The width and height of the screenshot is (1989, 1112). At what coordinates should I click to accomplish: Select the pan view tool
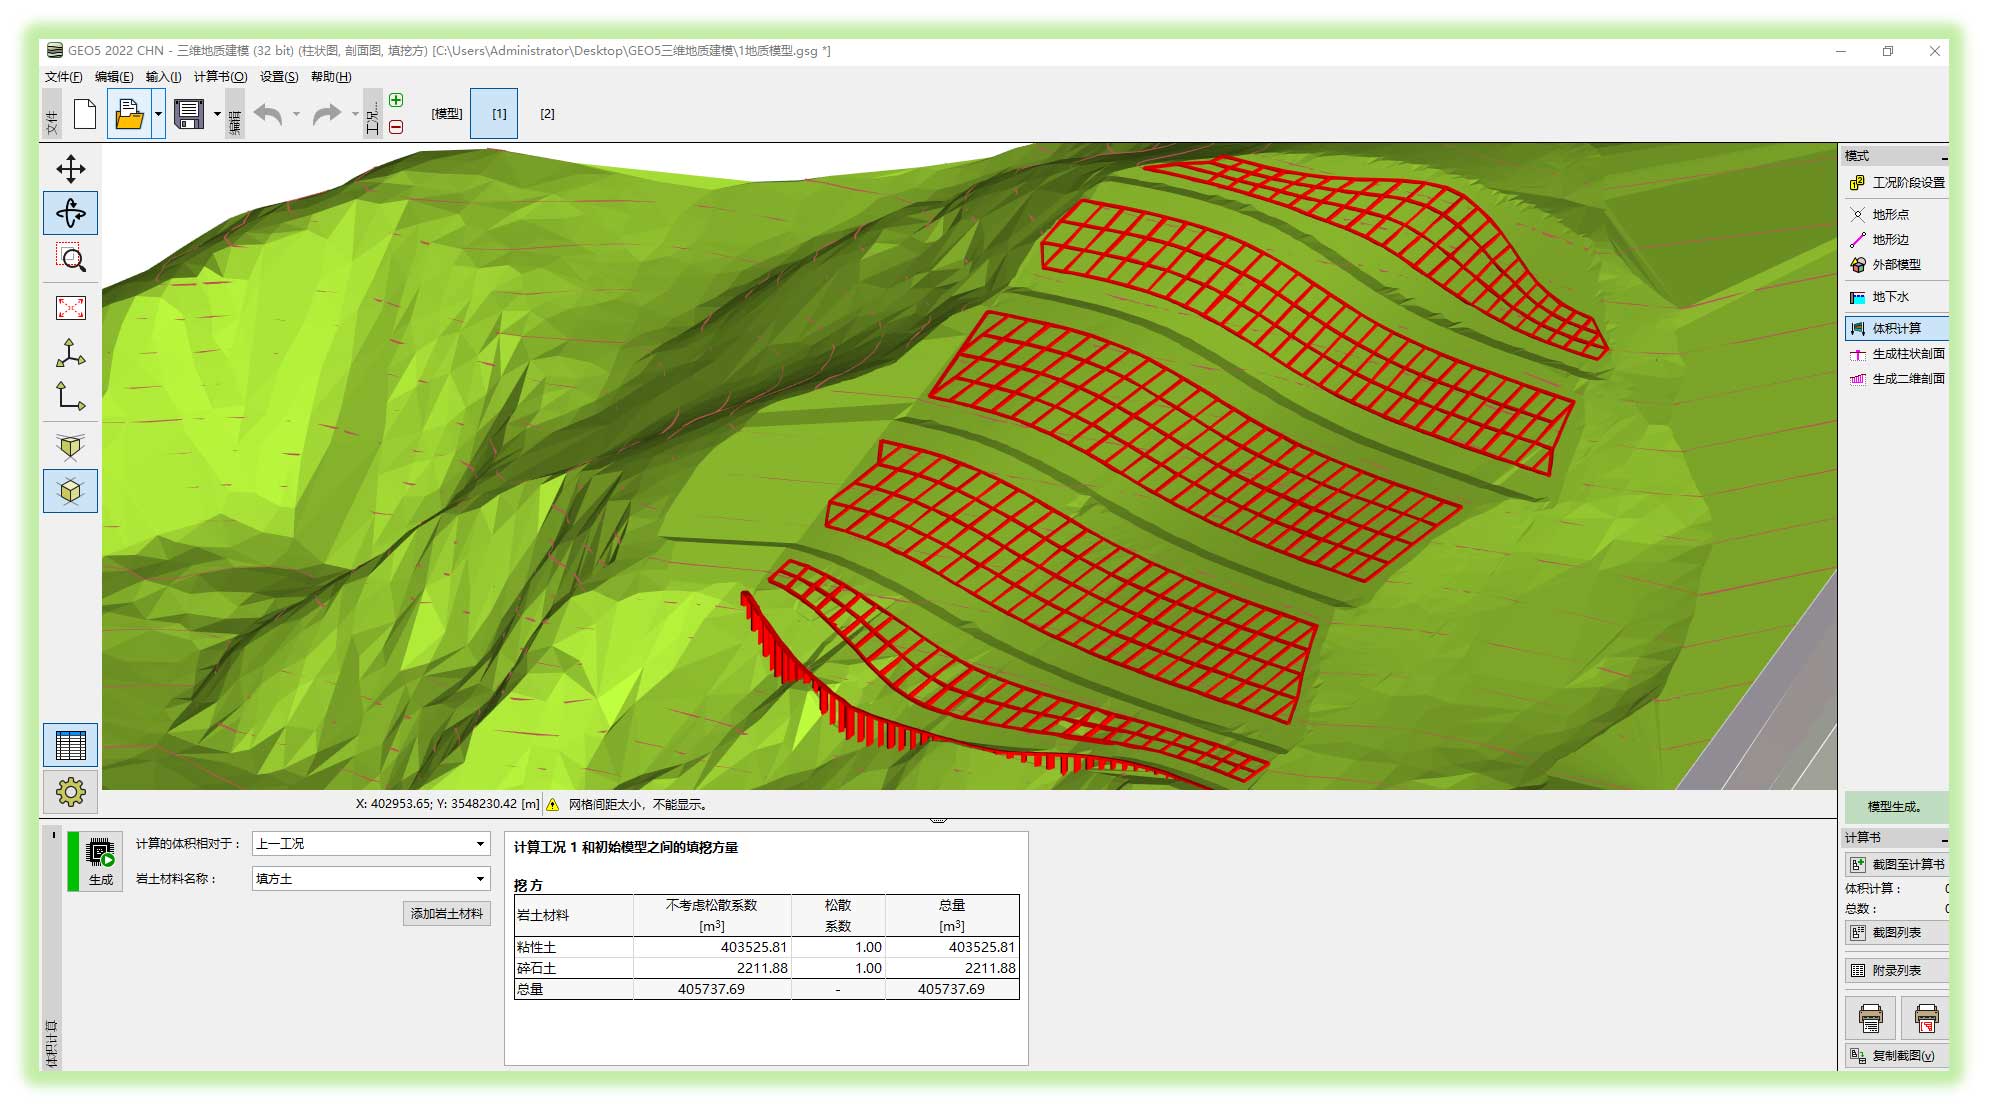[x=70, y=168]
